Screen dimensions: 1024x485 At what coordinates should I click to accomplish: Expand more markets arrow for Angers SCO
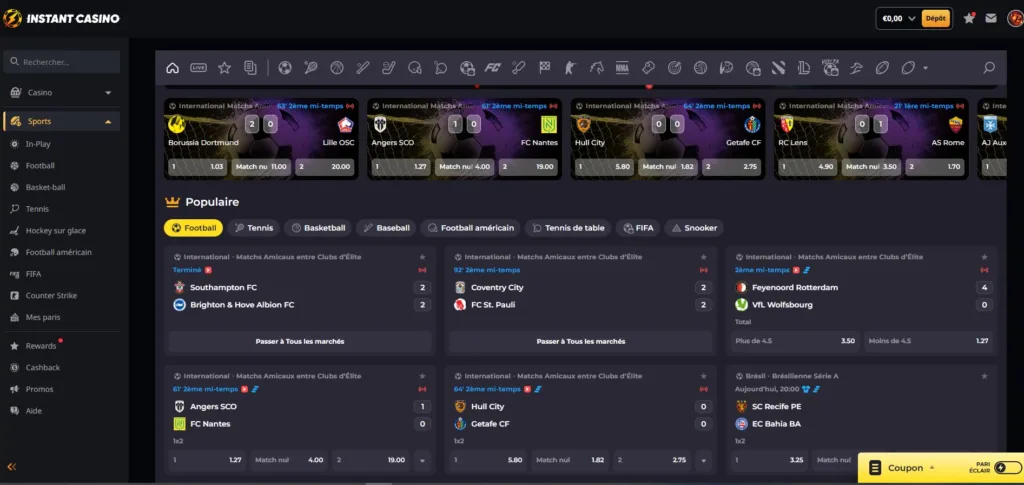tap(423, 460)
